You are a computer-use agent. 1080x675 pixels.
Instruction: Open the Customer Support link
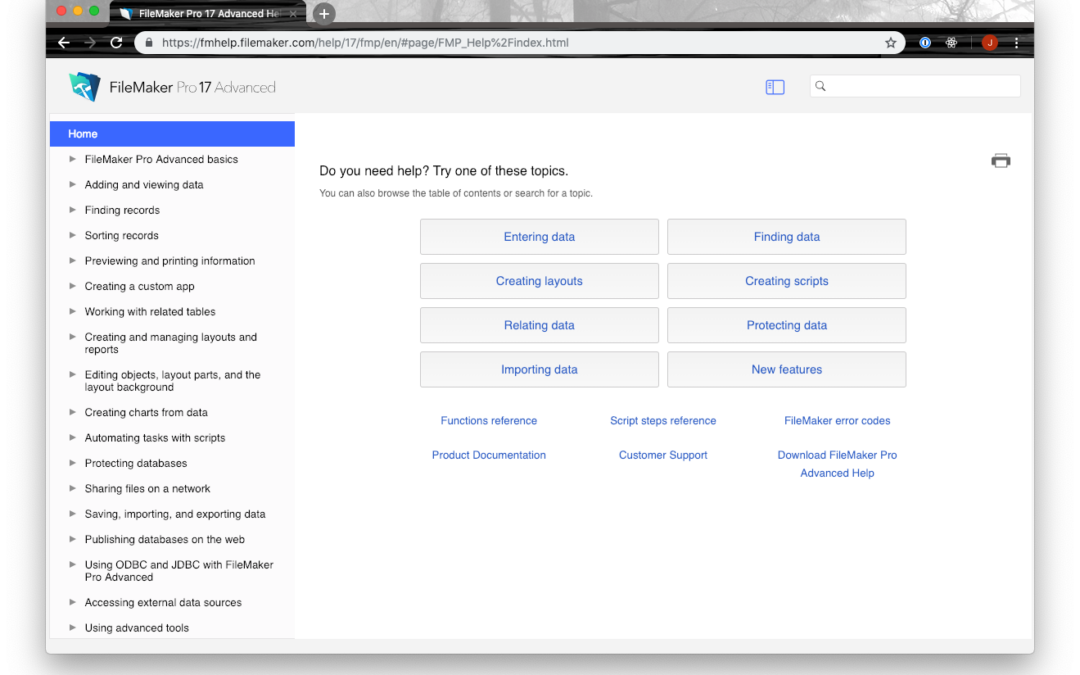663,455
